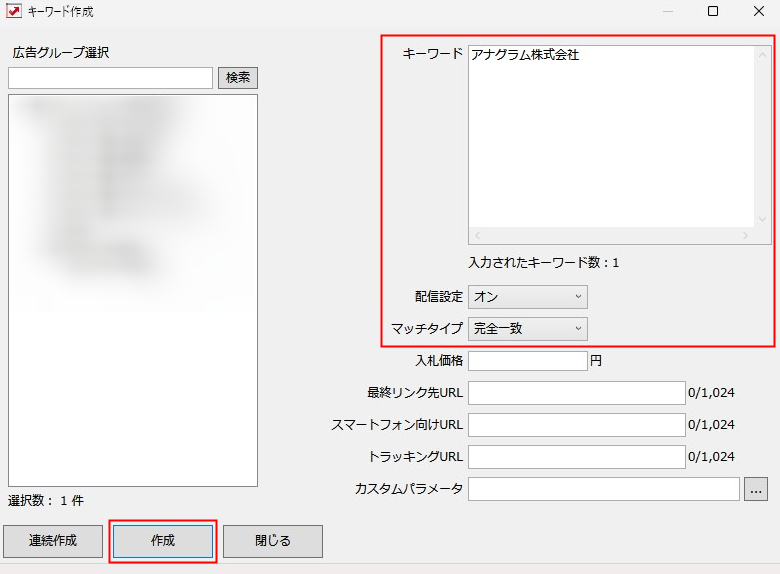The width and height of the screenshot is (780, 574).
Task: Click the ad group search text field
Action: (x=110, y=78)
